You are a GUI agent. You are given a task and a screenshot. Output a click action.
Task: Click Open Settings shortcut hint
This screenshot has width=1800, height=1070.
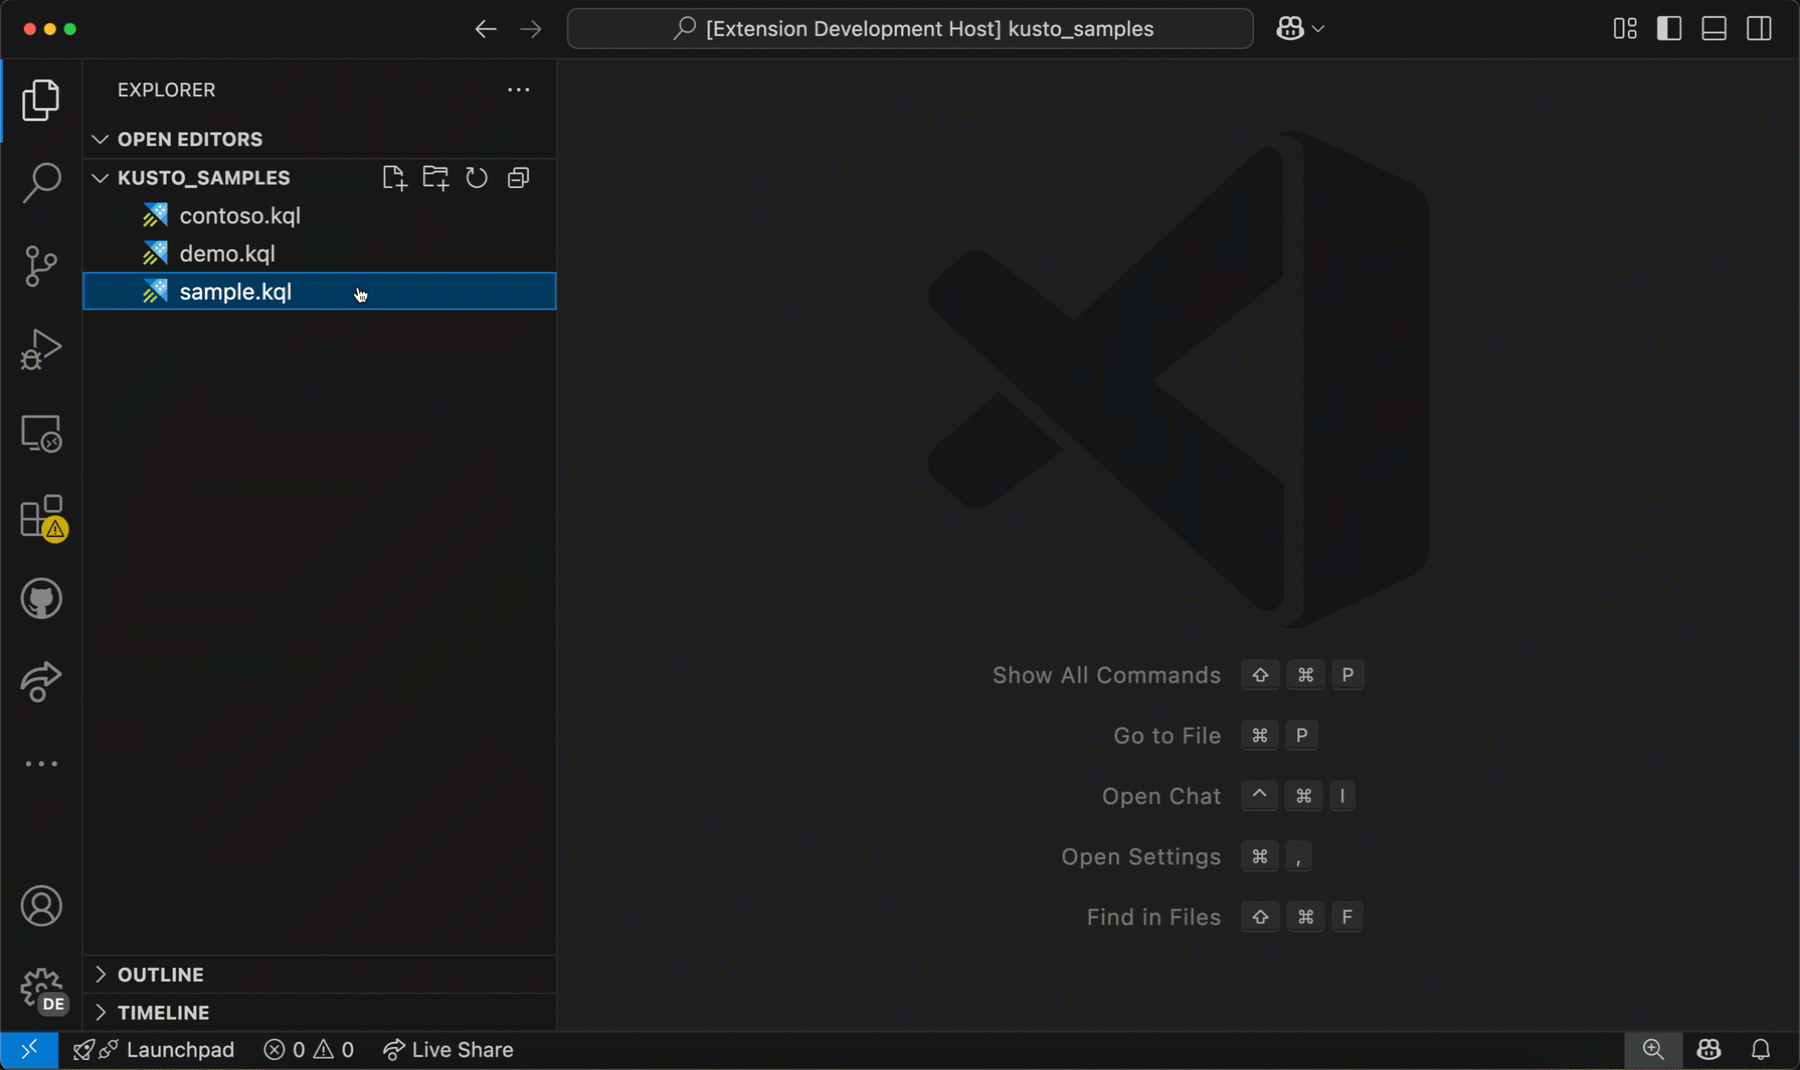pos(1186,857)
